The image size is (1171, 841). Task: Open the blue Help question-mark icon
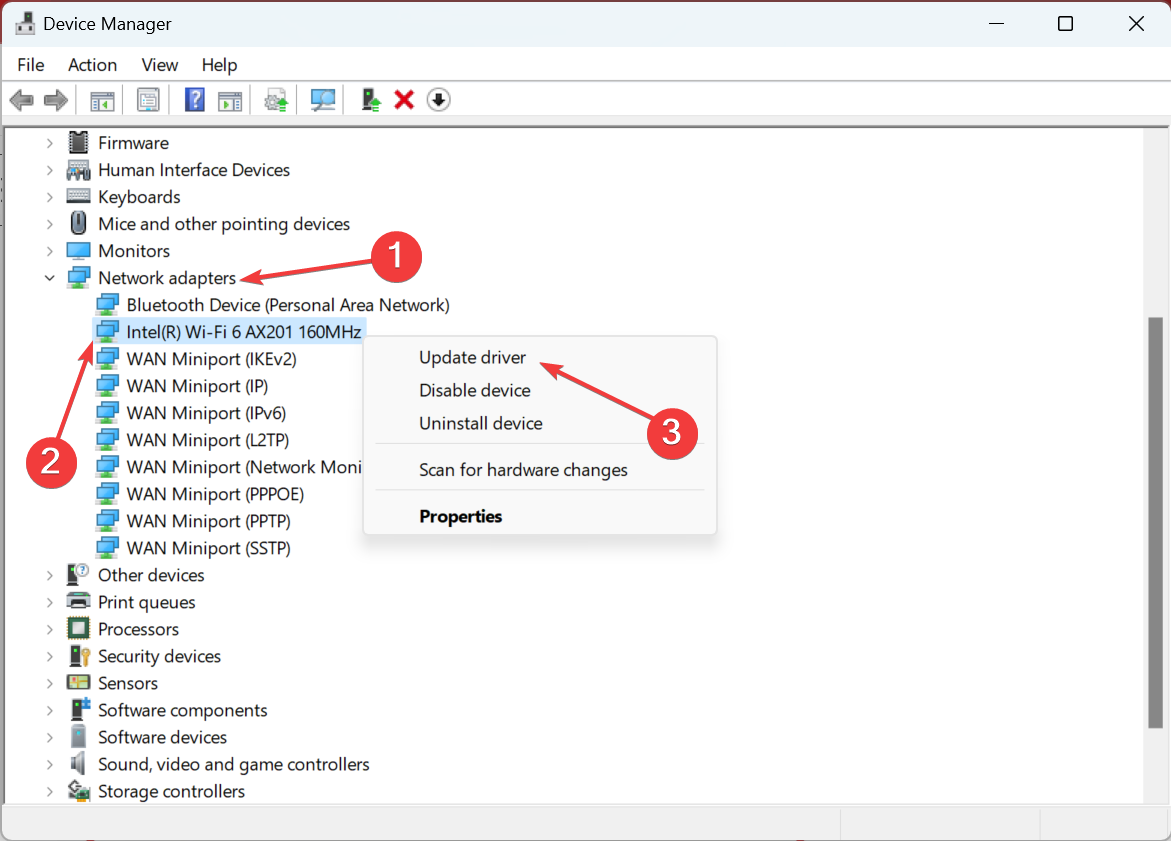pyautogui.click(x=195, y=99)
